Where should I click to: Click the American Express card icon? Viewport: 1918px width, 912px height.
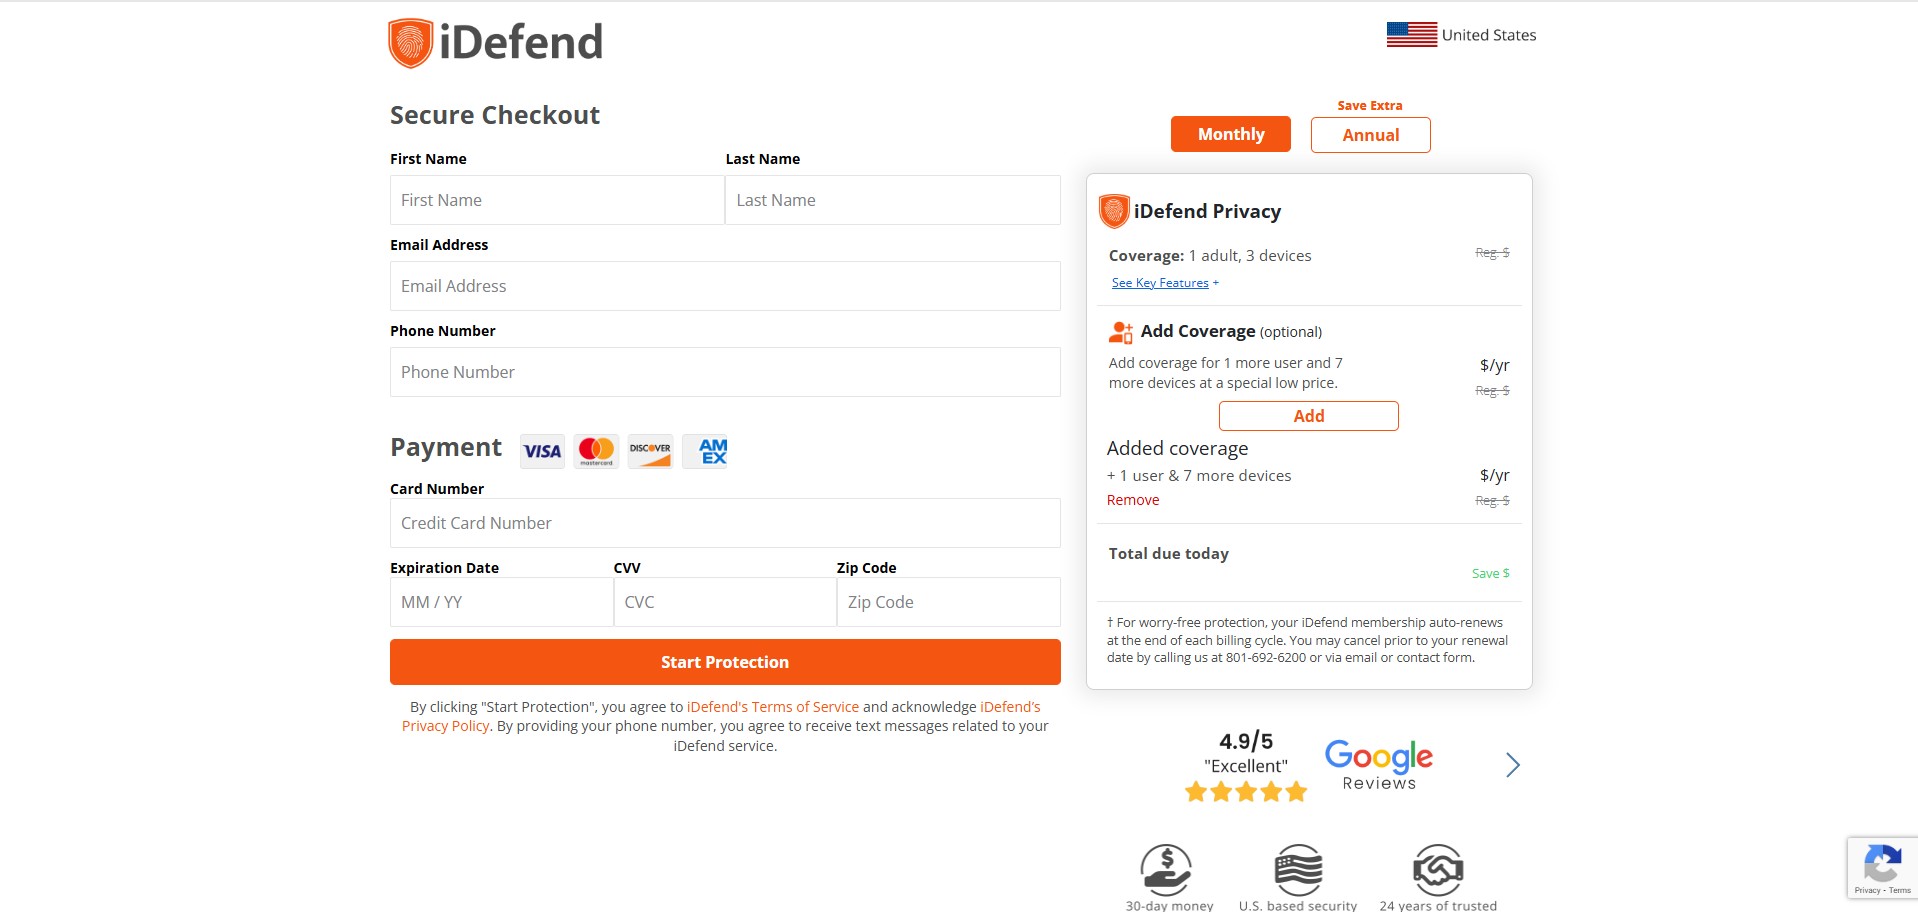[712, 451]
